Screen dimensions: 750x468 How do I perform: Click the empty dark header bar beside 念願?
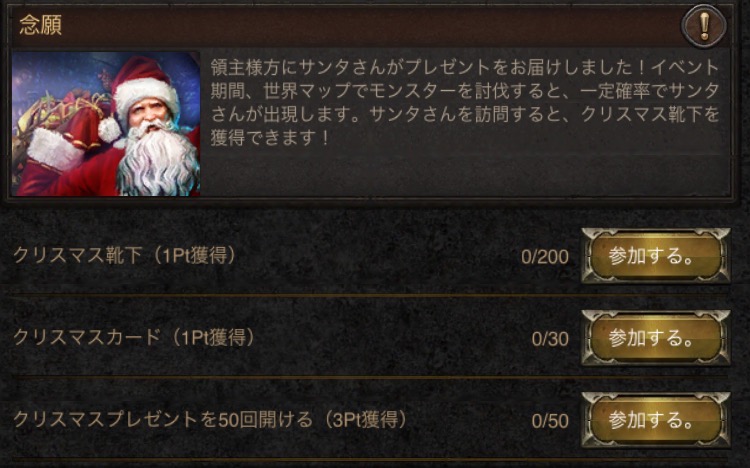(371, 26)
